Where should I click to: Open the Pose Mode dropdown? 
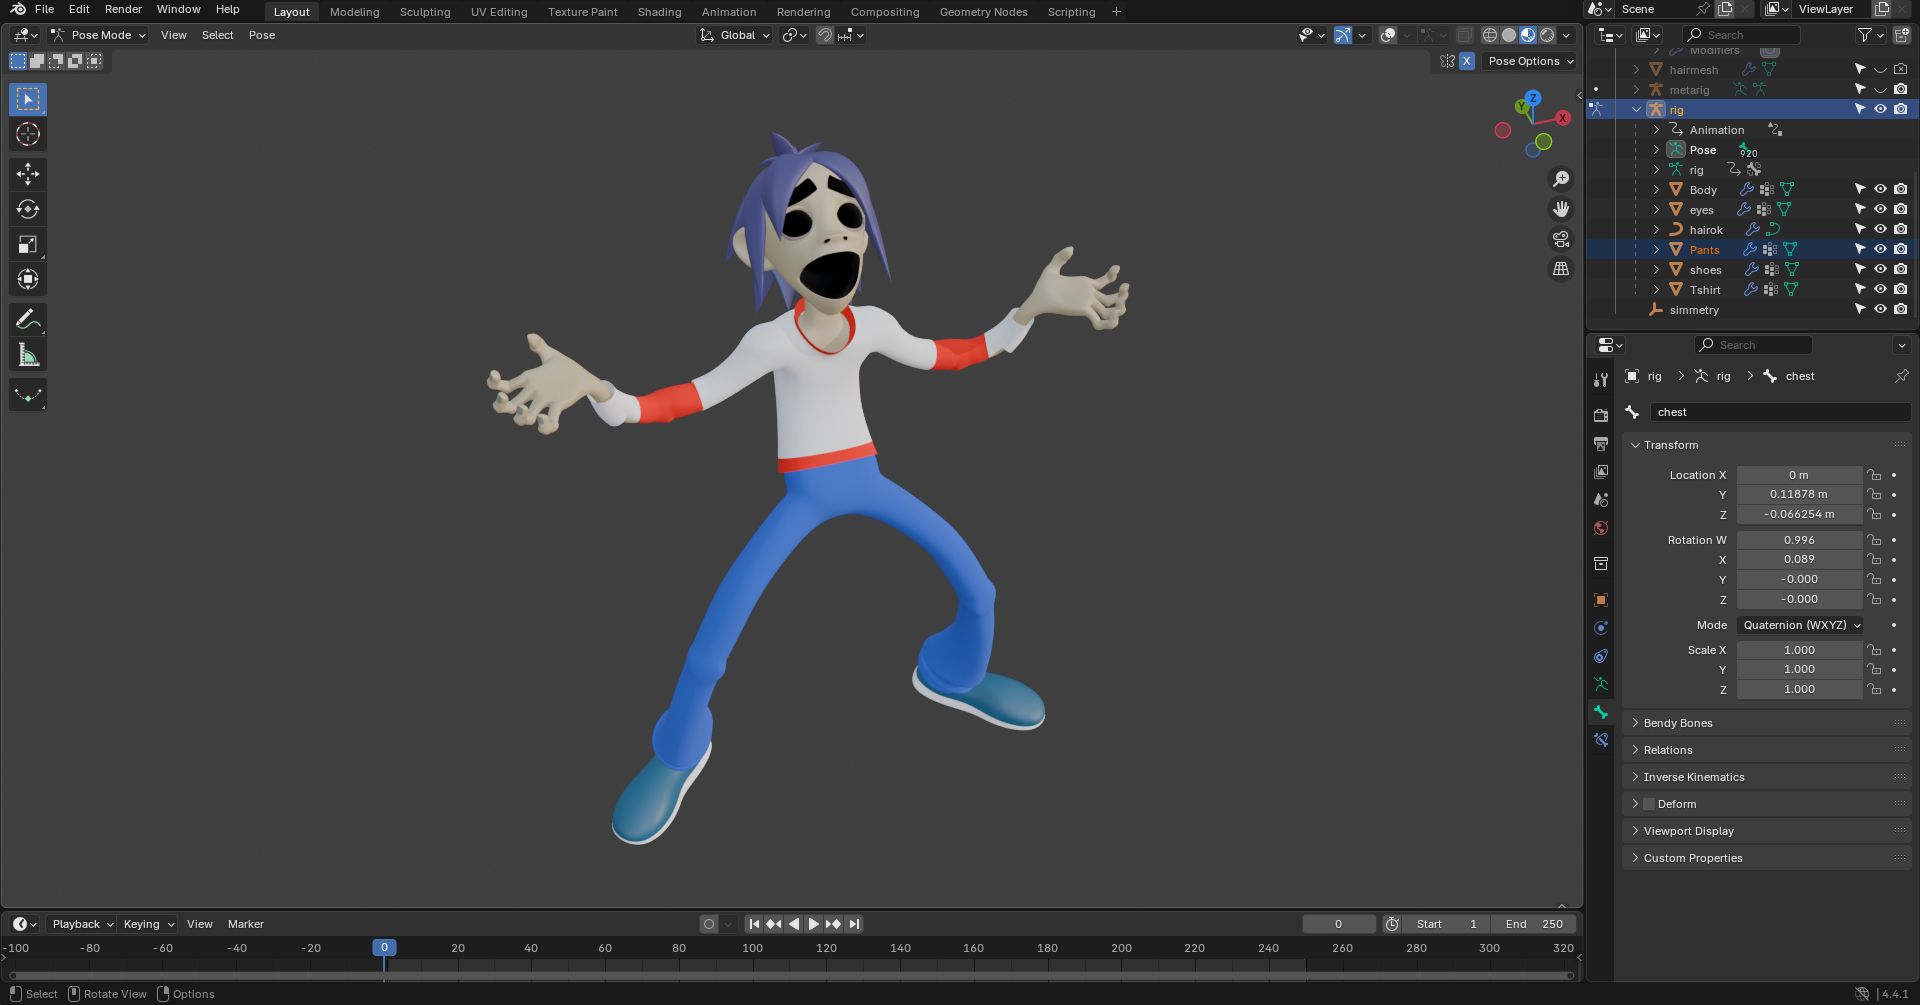click(99, 35)
